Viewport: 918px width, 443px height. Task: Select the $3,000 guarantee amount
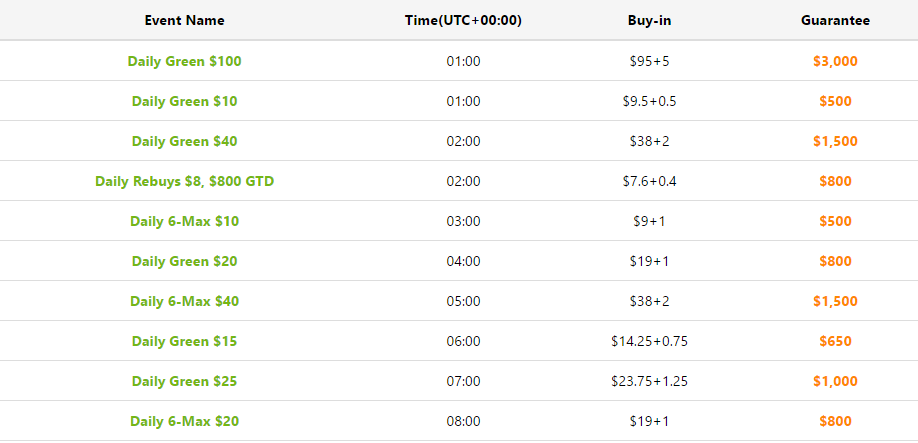835,61
